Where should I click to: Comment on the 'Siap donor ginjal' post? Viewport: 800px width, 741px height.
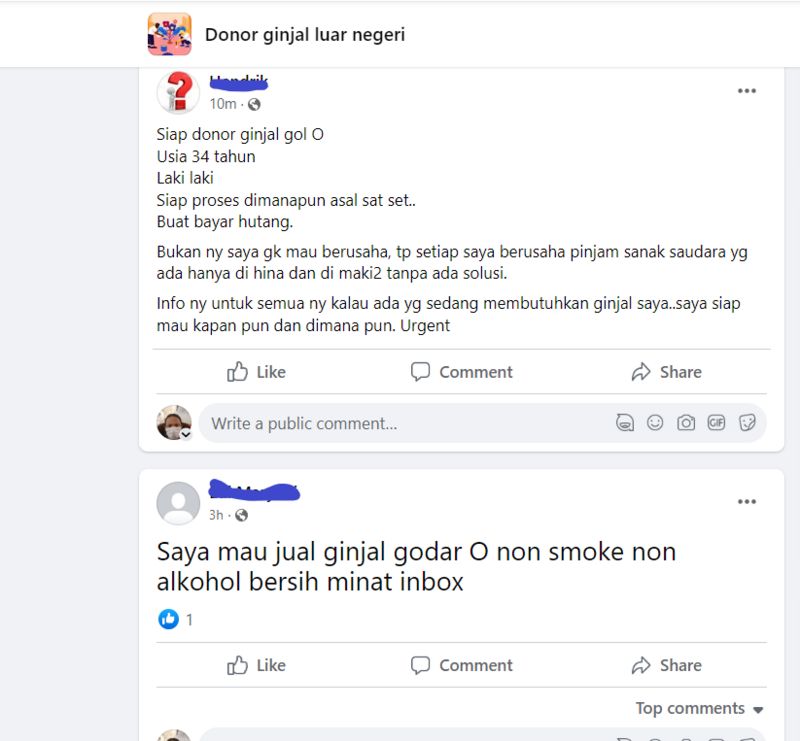point(462,372)
